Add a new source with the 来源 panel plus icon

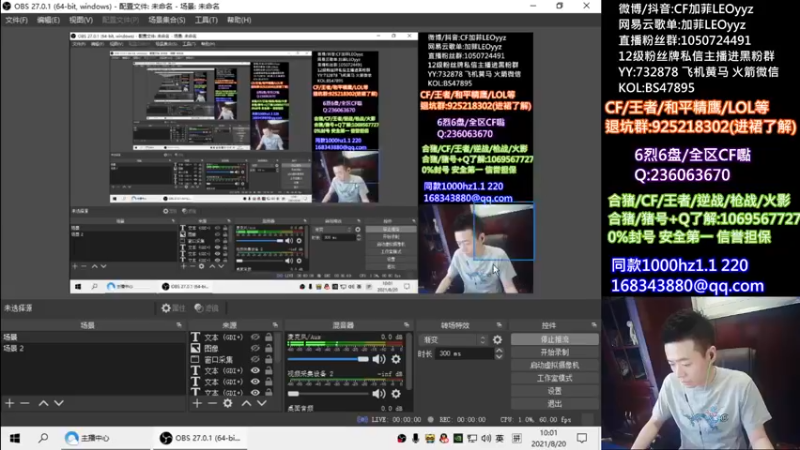pyautogui.click(x=197, y=403)
